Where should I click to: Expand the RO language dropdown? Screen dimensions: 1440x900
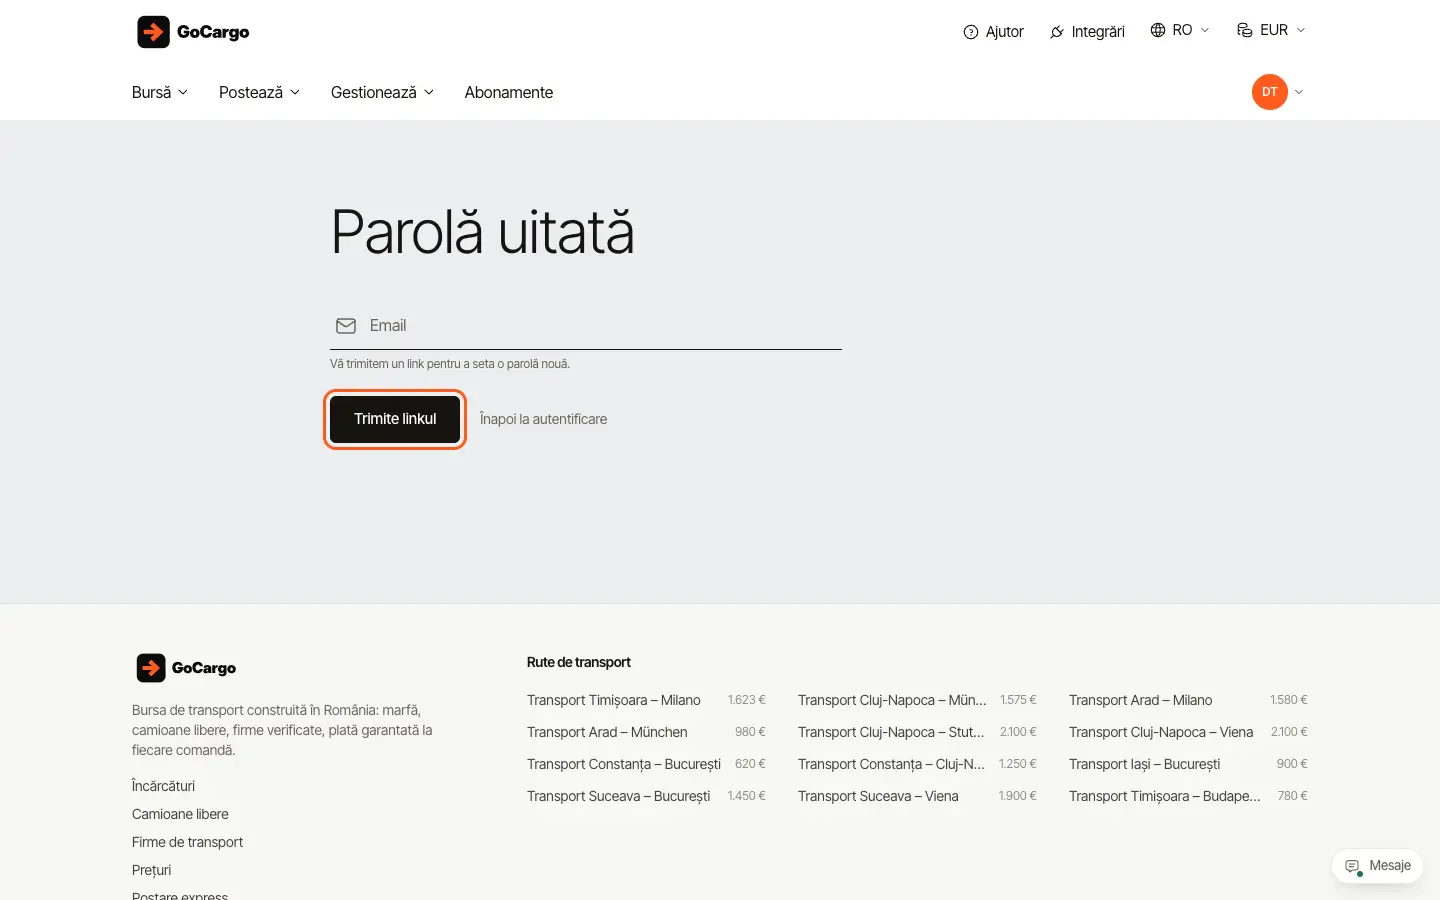tap(1180, 30)
